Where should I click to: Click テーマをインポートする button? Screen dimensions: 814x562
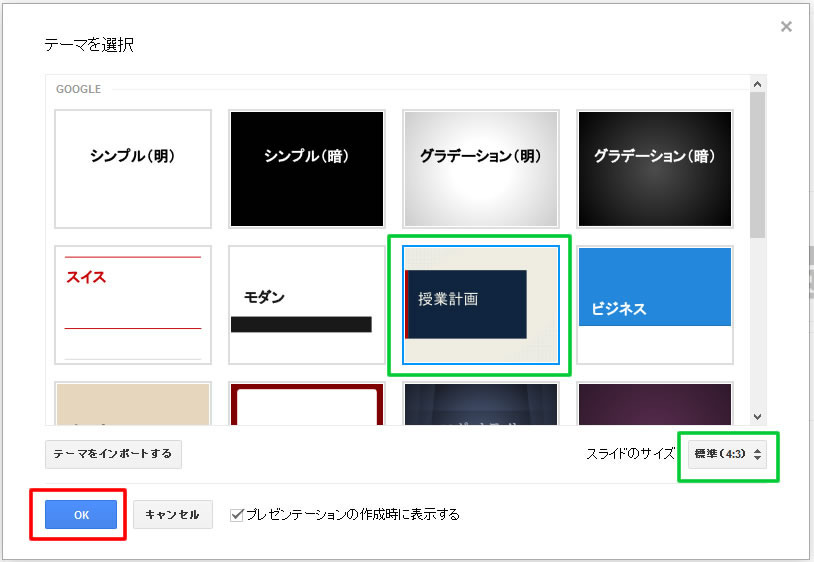[113, 454]
